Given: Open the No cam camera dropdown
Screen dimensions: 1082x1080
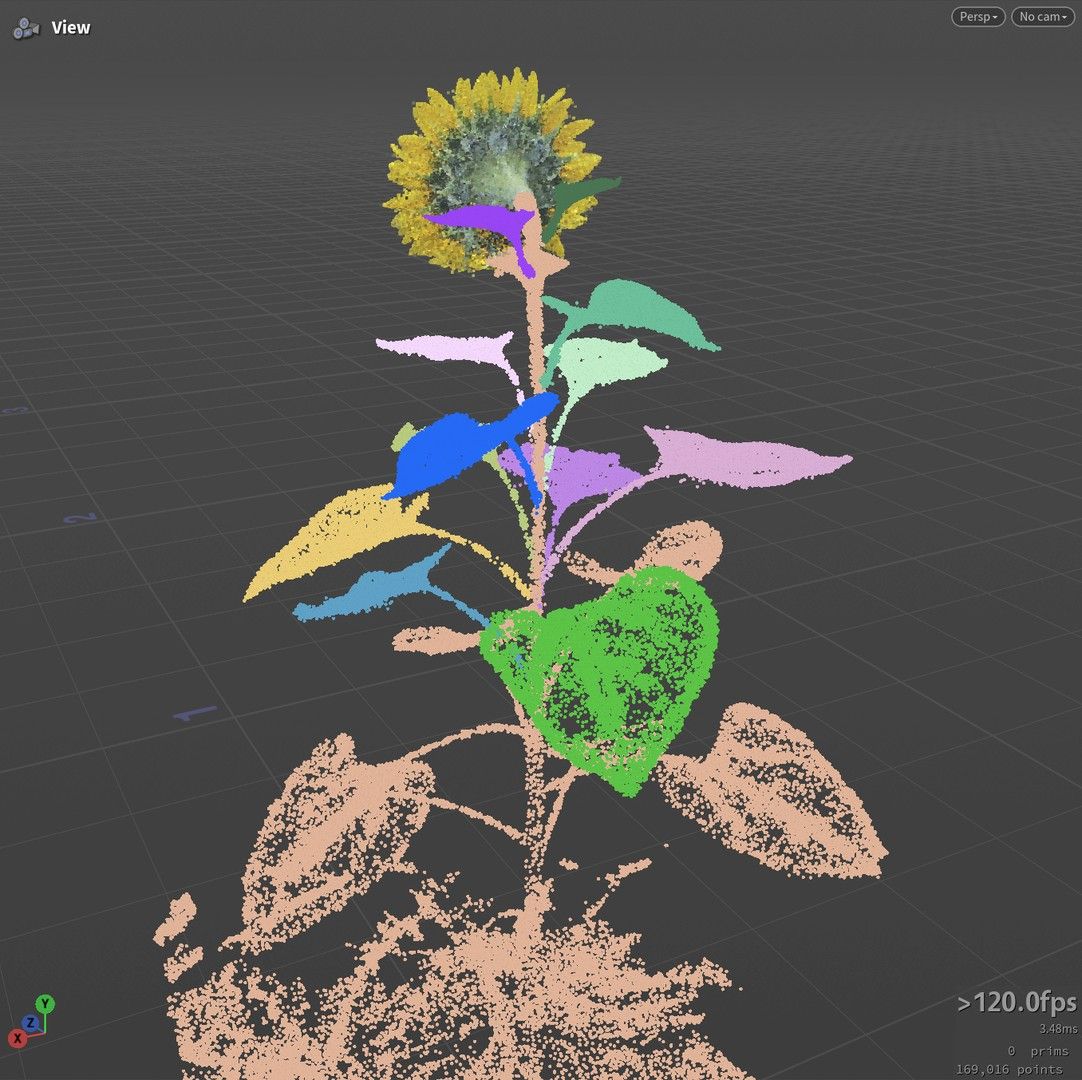Looking at the screenshot, I should 1043,17.
